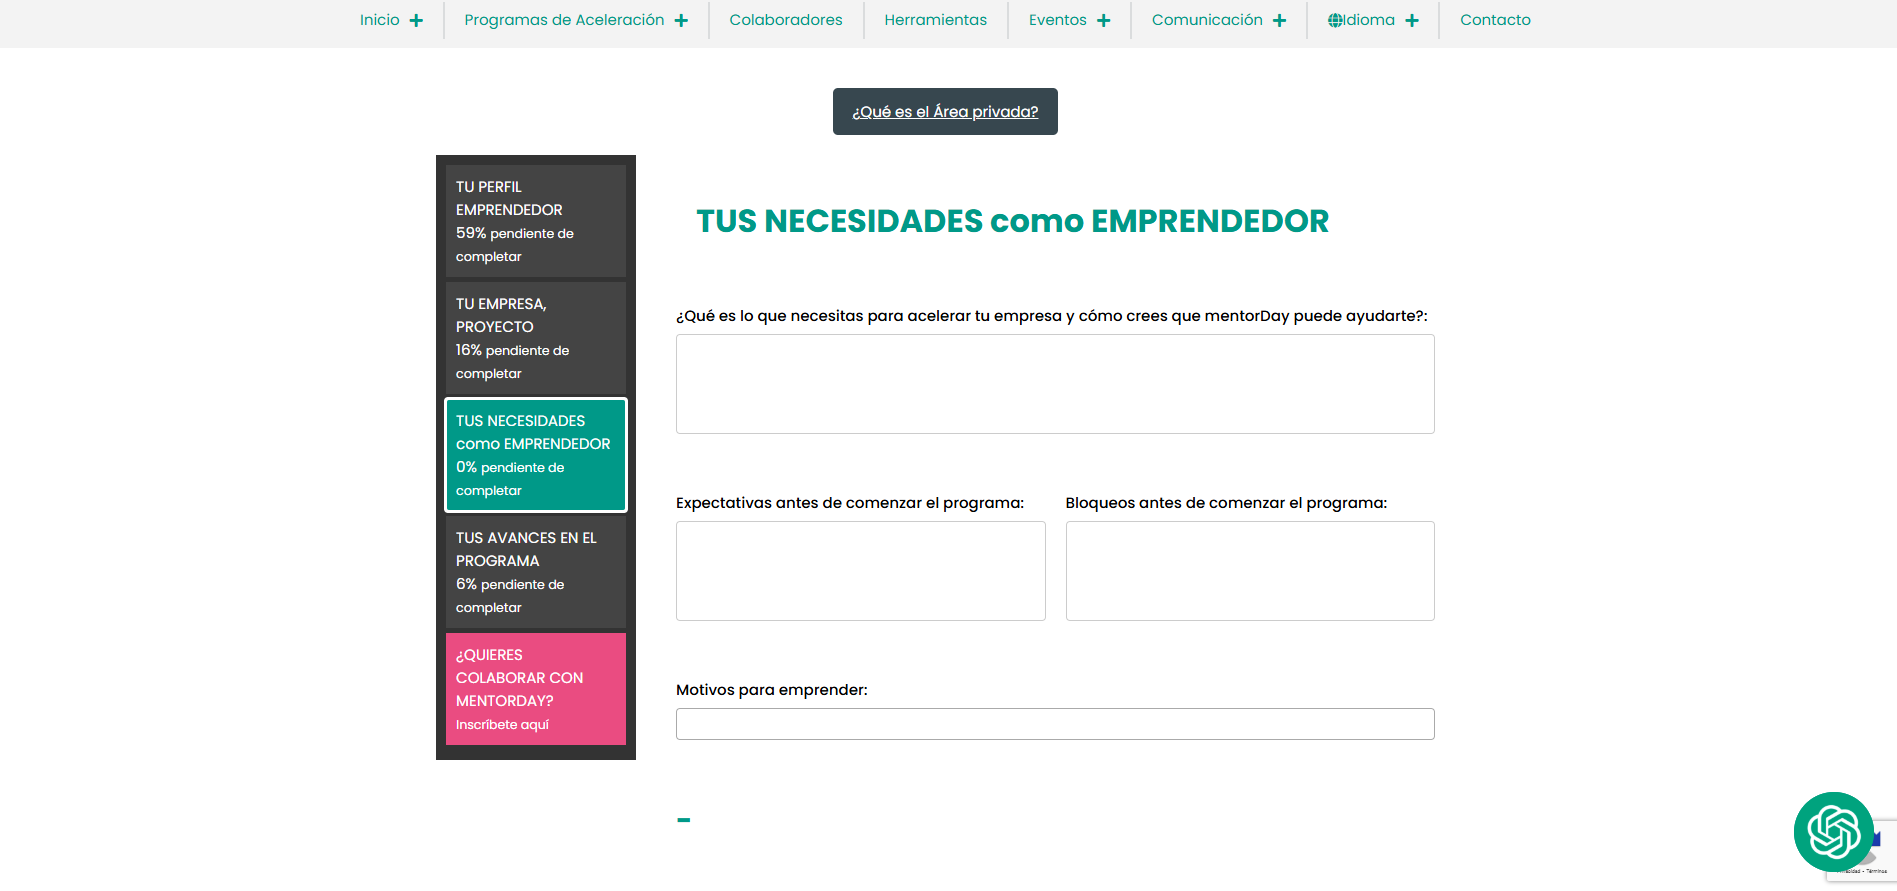Click the ¿Qué es el Área privada? button

point(945,112)
